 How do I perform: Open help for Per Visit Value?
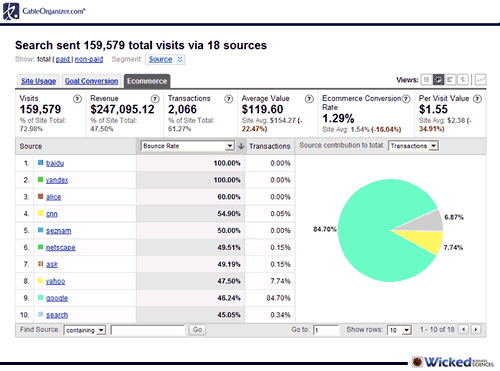tap(478, 99)
